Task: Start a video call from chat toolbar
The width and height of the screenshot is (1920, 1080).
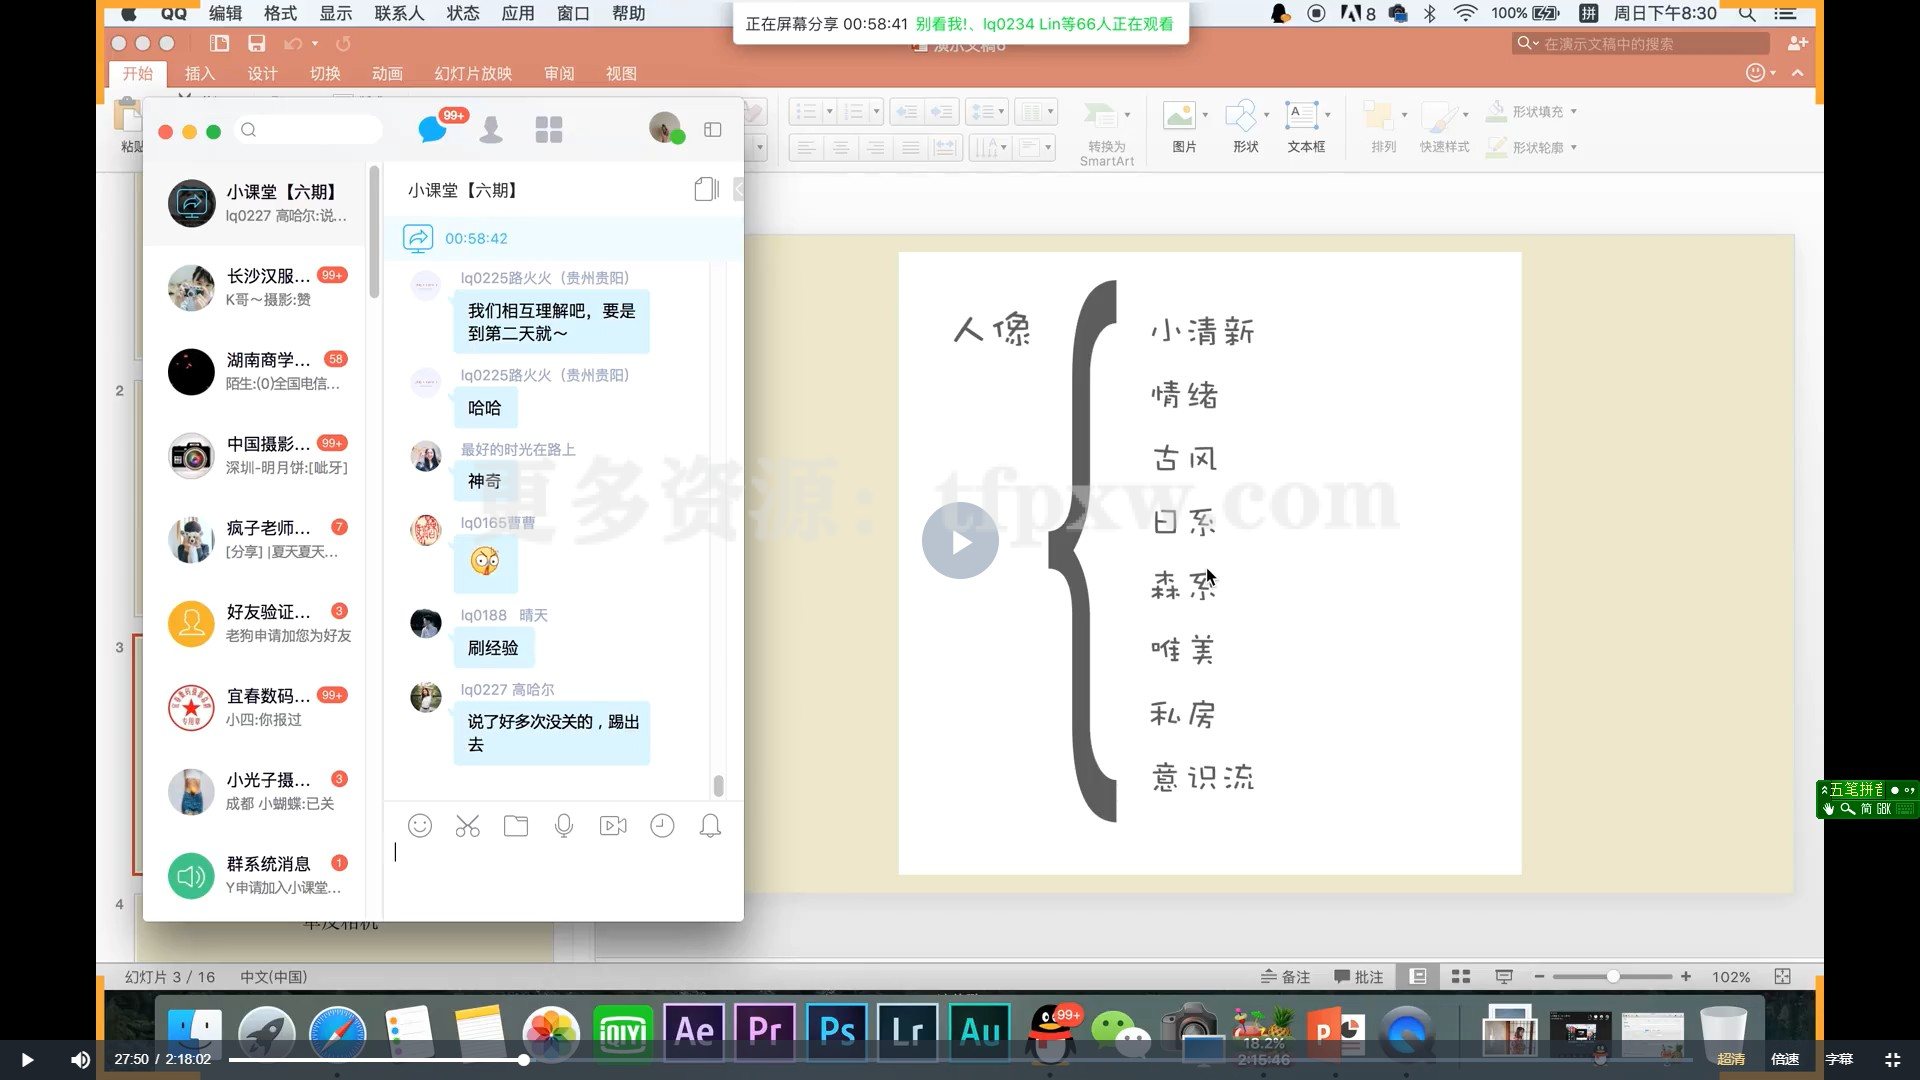Action: [x=613, y=826]
